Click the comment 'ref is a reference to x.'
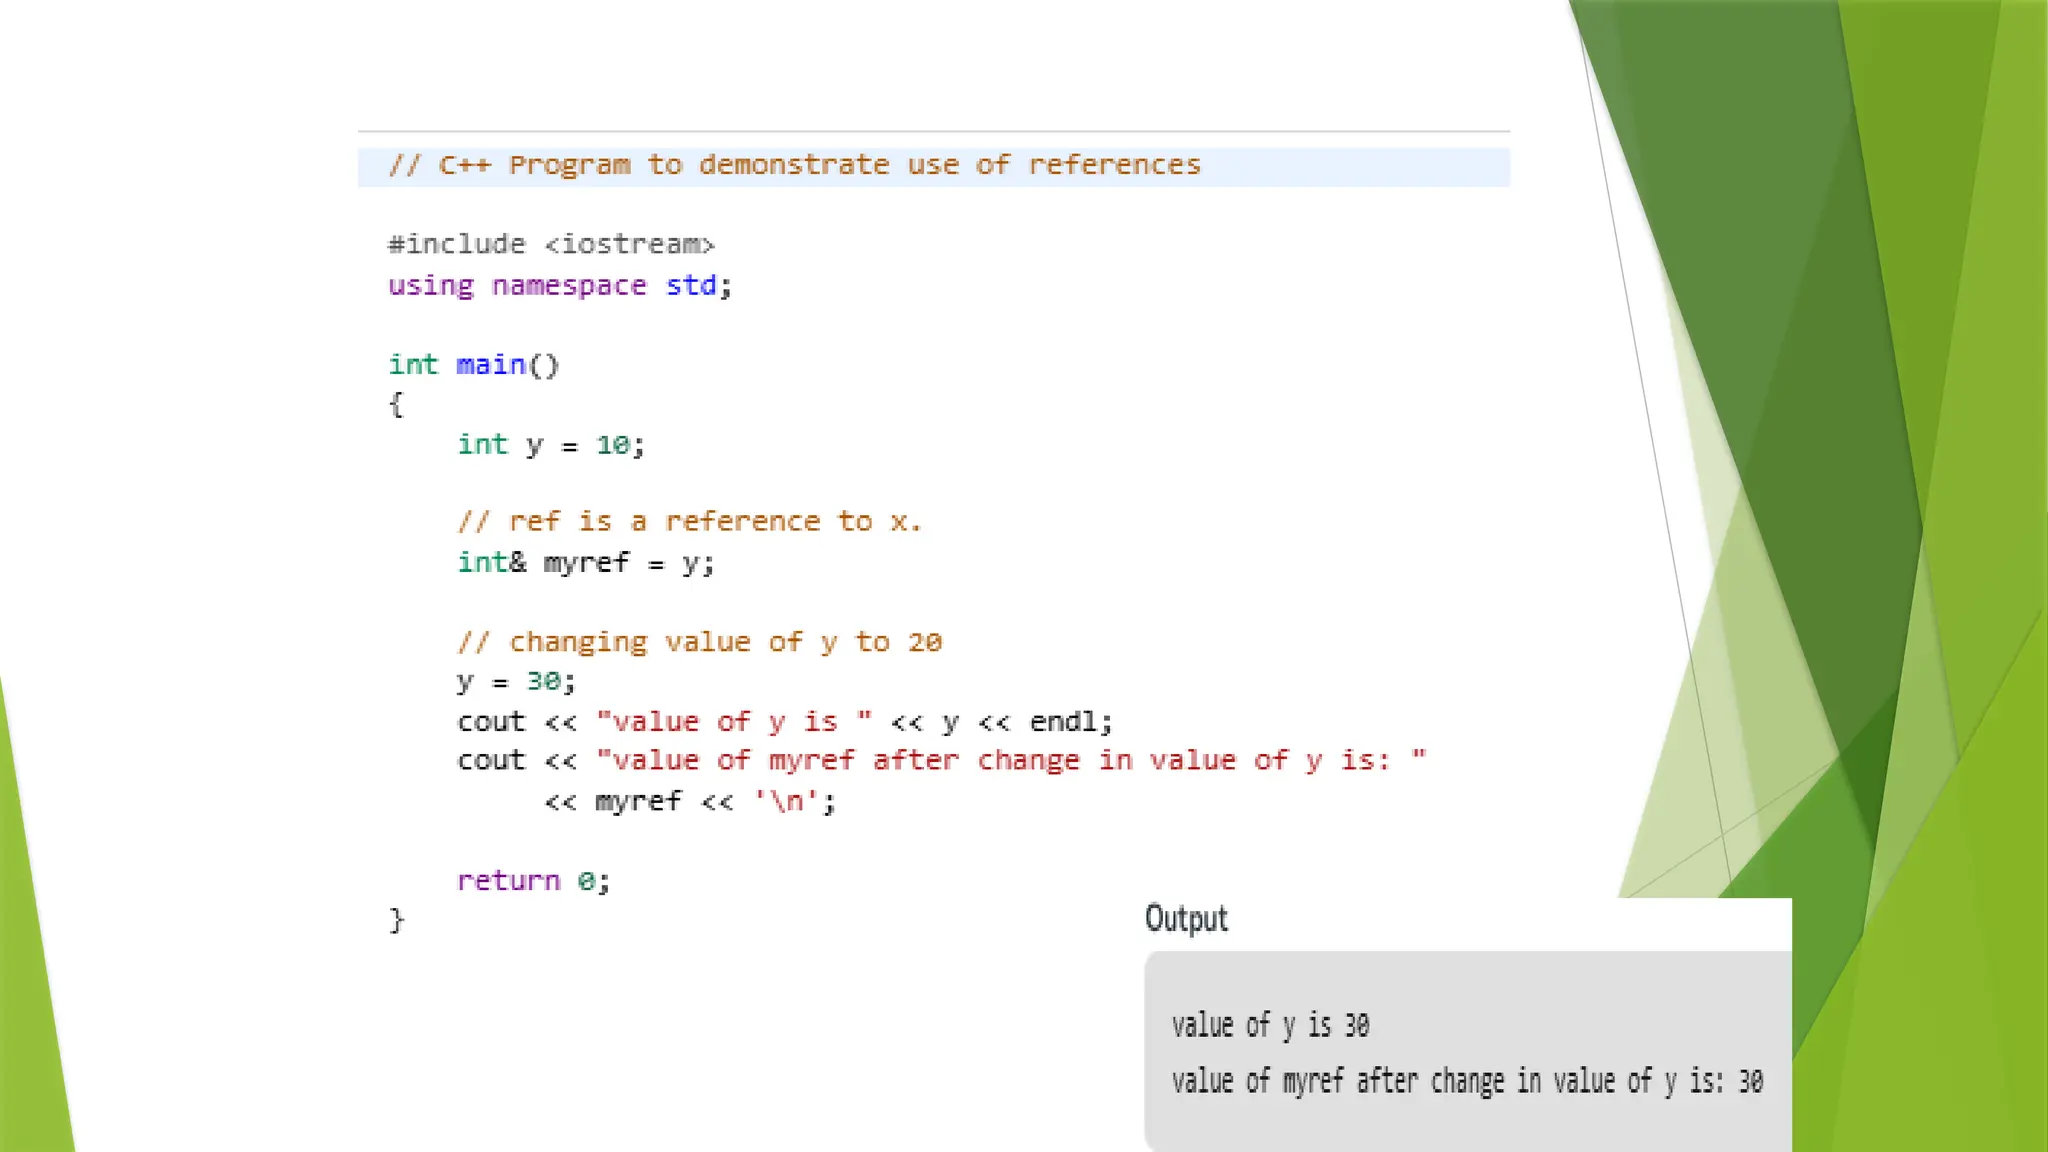 tap(689, 522)
